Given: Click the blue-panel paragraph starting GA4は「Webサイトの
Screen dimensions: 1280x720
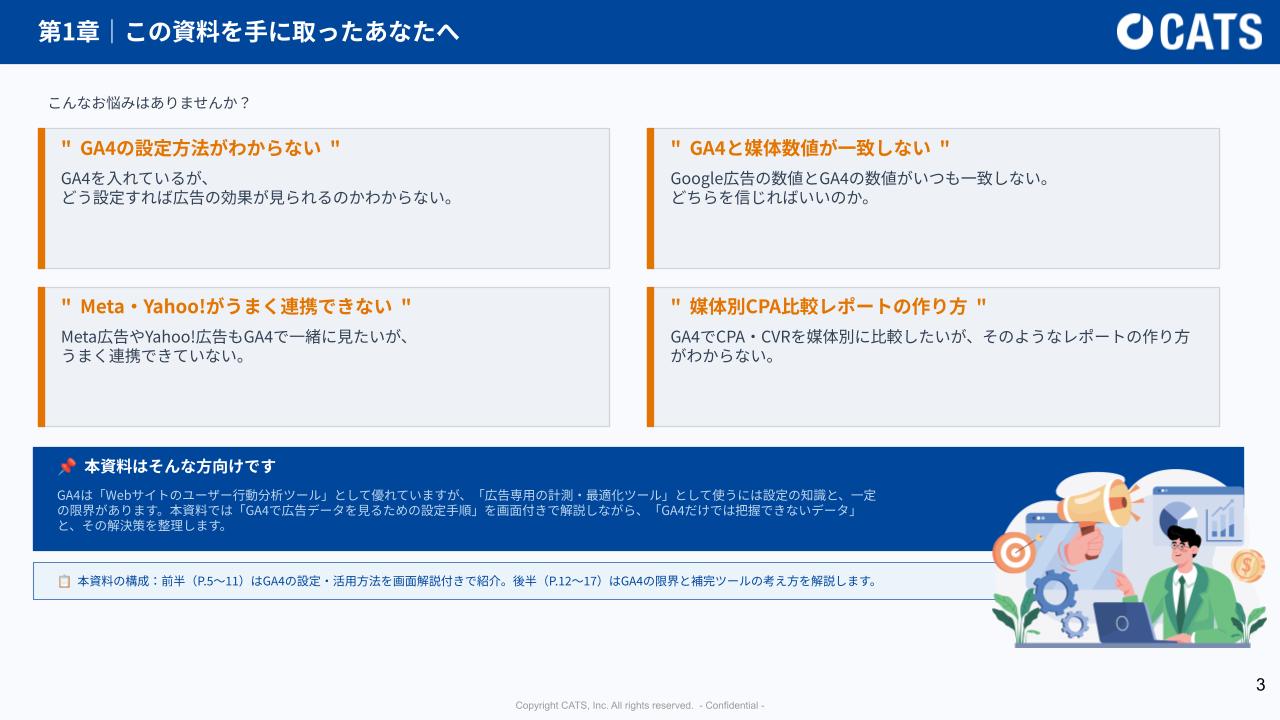Looking at the screenshot, I should coord(467,510).
